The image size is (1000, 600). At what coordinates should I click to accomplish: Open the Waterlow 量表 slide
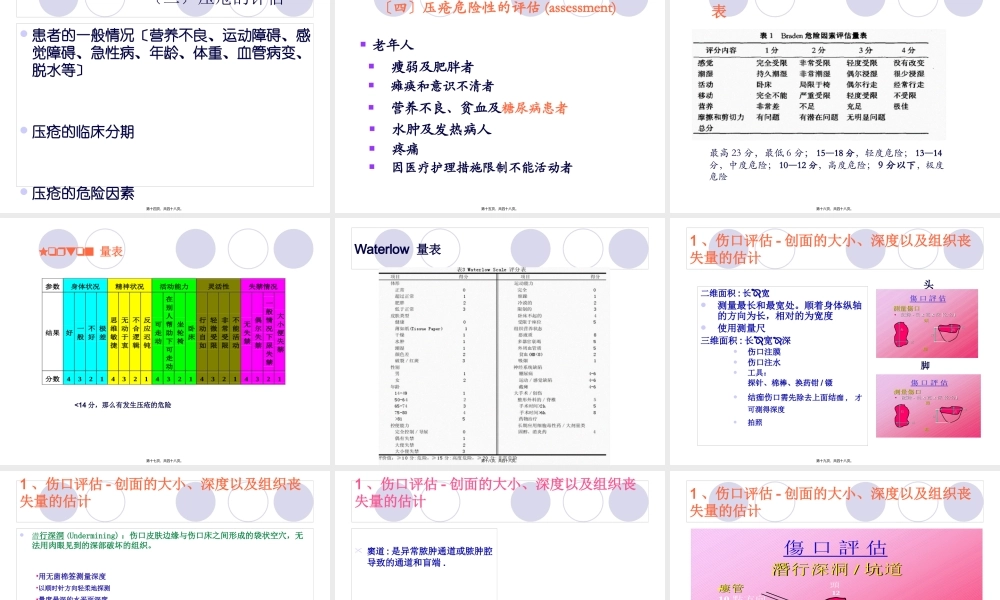pyautogui.click(x=499, y=341)
